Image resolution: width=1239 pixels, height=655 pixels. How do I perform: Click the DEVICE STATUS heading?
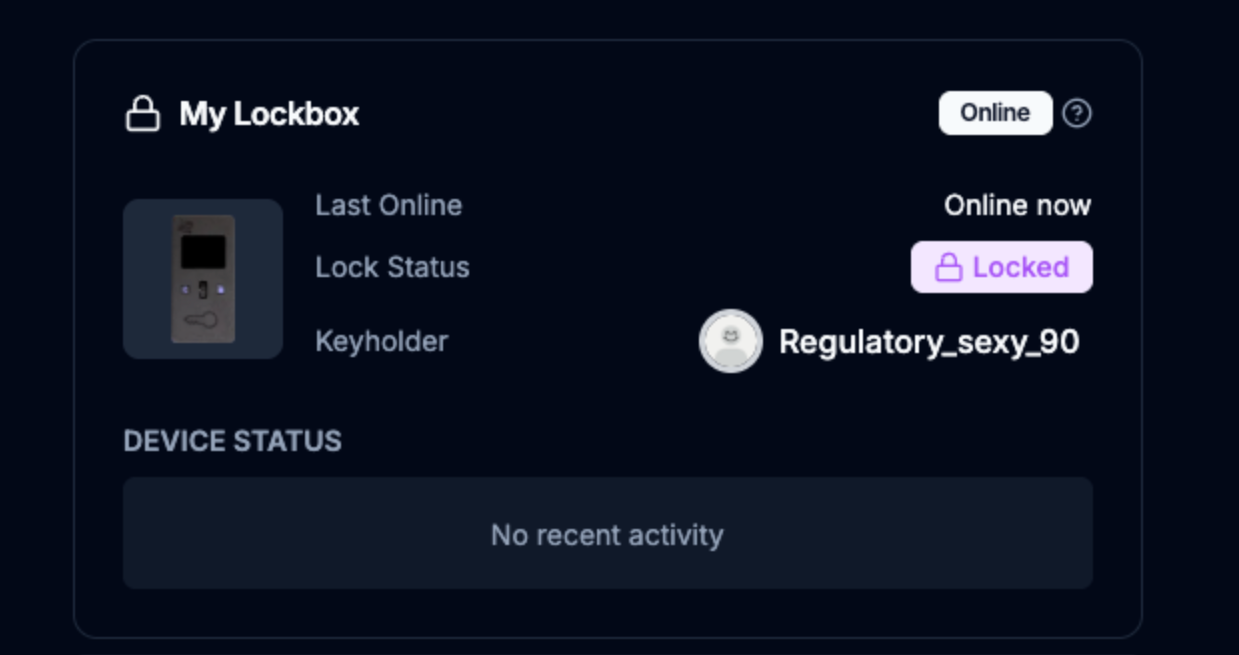click(x=232, y=441)
